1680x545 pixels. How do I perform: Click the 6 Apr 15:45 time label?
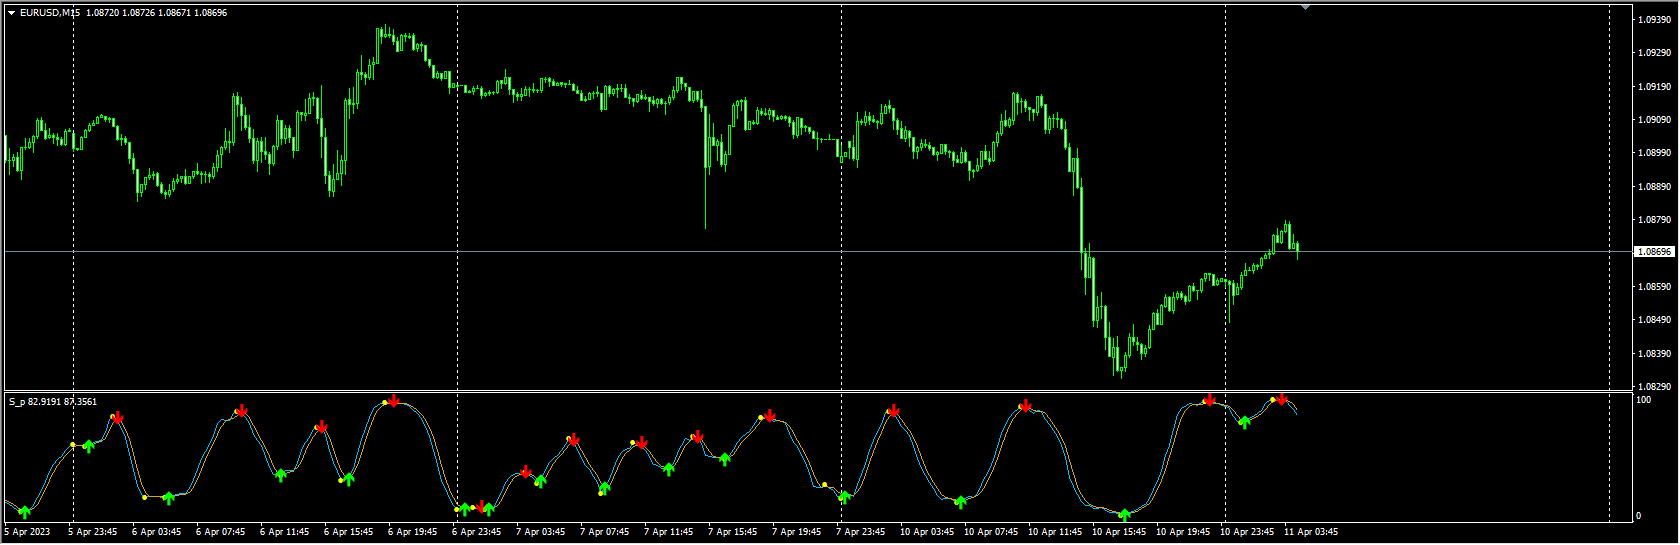pos(348,532)
